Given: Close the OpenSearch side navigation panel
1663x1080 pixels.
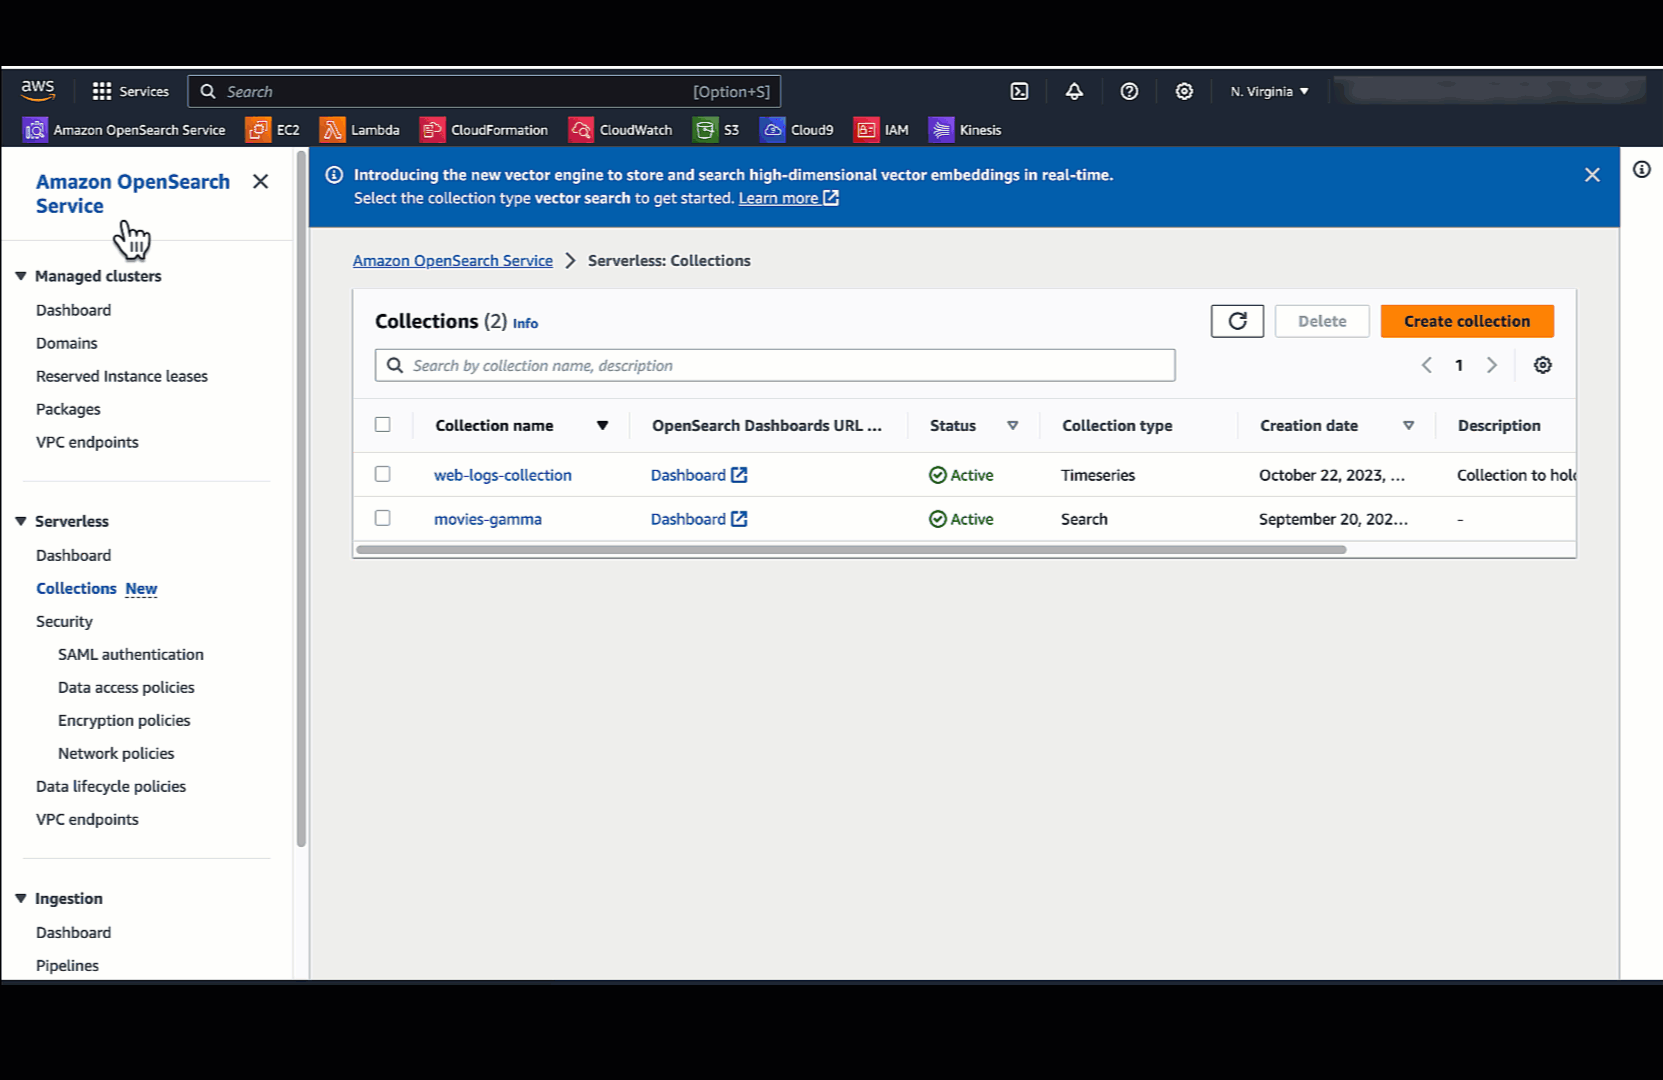Looking at the screenshot, I should pyautogui.click(x=261, y=181).
